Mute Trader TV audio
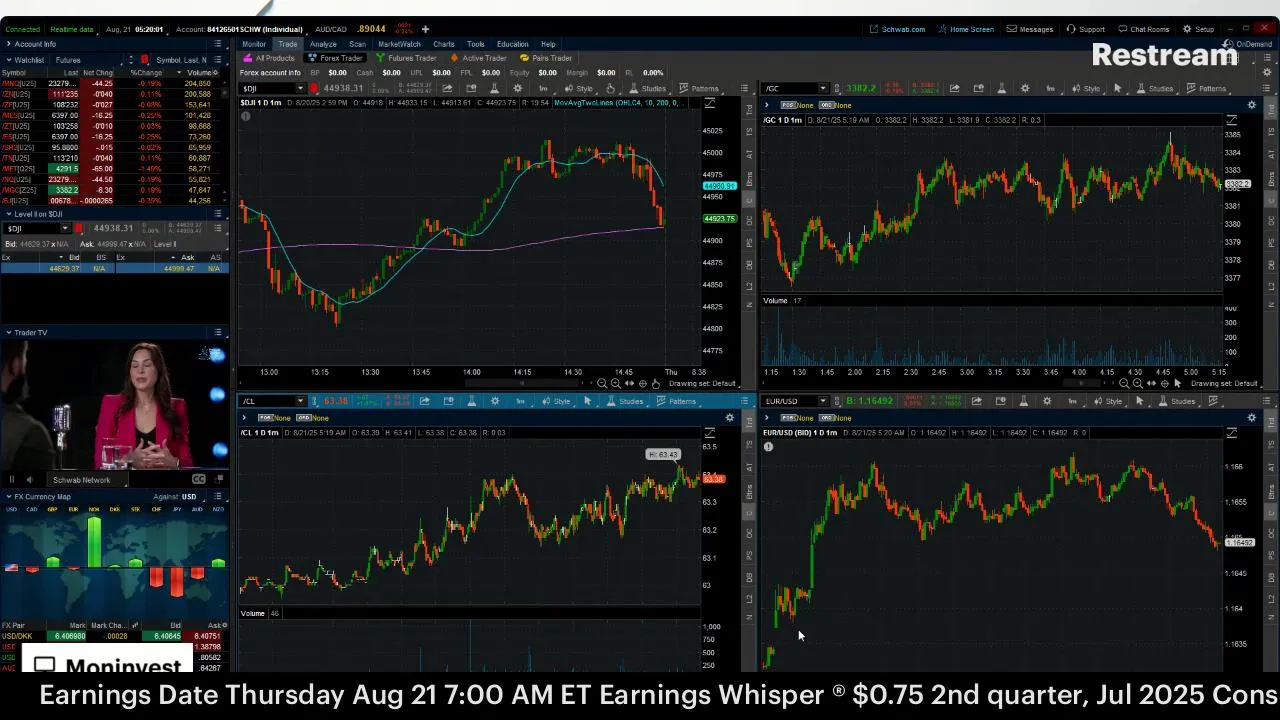1280x720 pixels. point(29,479)
